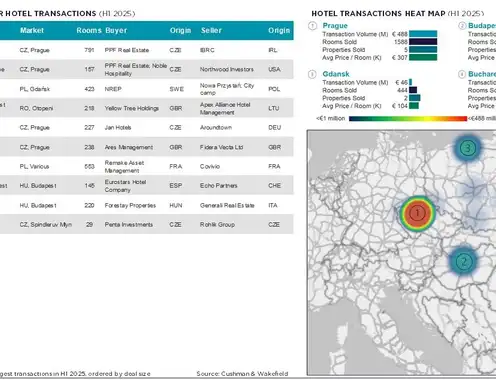The width and height of the screenshot is (496, 380).
Task: Click buyer 'Ares Management'
Action: pos(129,147)
